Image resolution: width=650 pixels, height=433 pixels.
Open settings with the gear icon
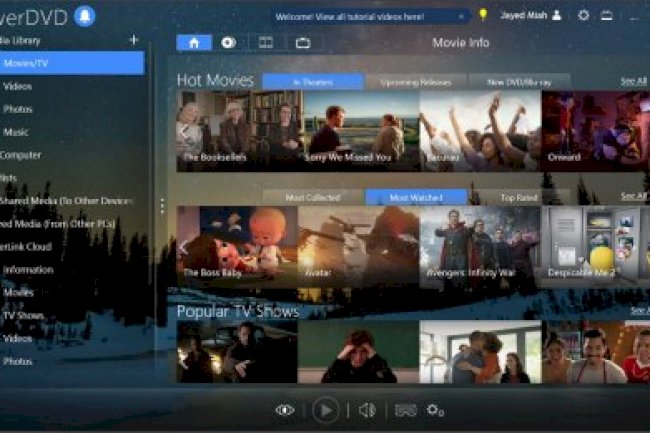(x=583, y=15)
